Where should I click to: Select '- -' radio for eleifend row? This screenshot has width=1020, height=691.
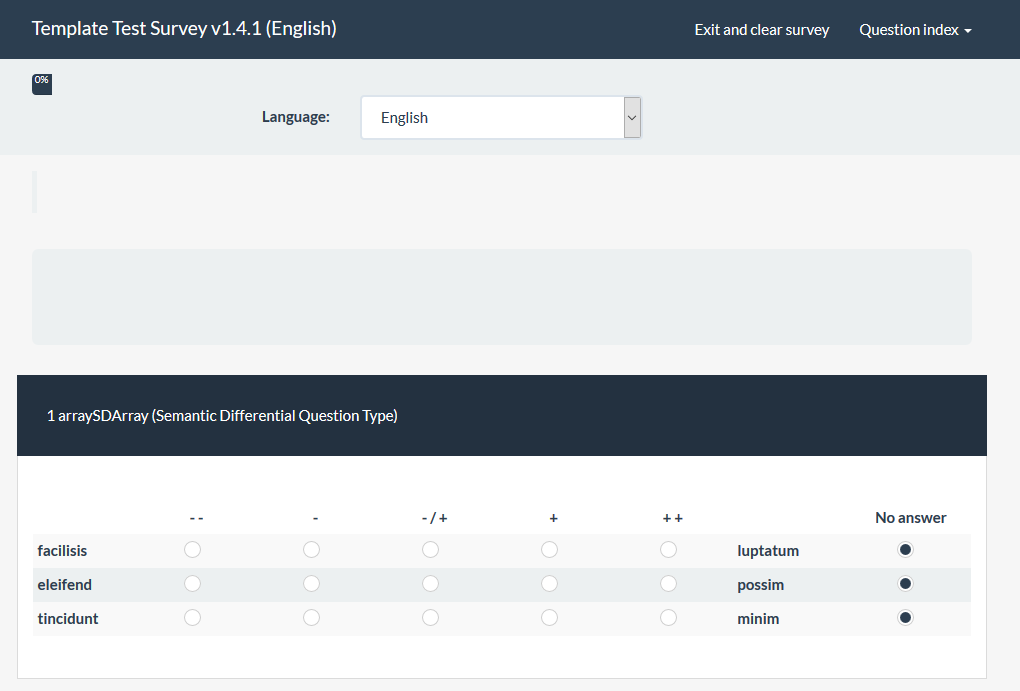(x=193, y=584)
